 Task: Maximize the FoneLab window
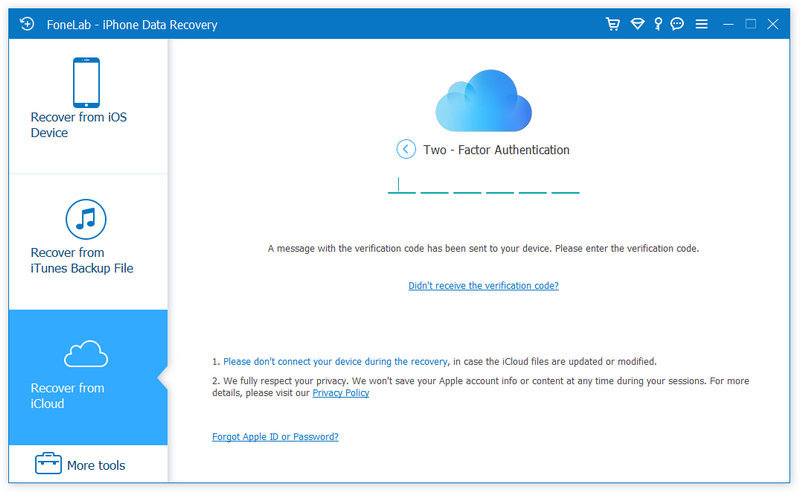pyautogui.click(x=751, y=24)
